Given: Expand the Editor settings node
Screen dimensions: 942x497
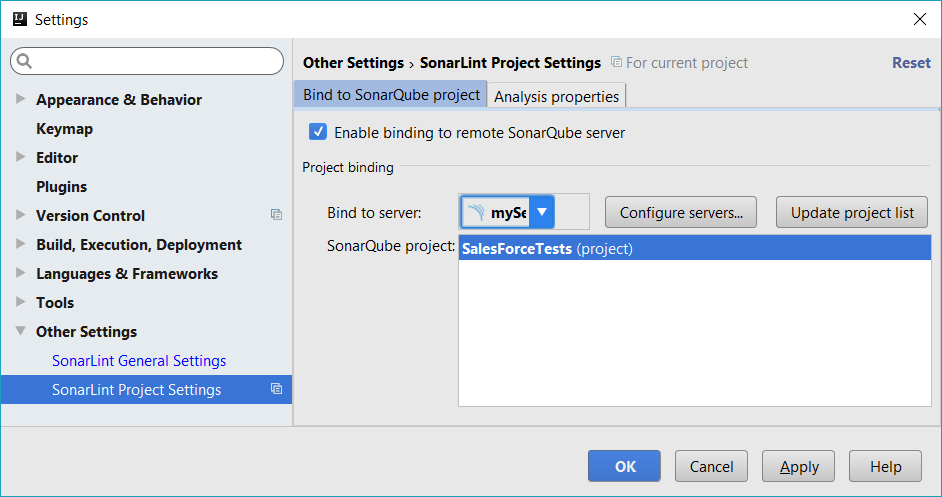Looking at the screenshot, I should (21, 157).
